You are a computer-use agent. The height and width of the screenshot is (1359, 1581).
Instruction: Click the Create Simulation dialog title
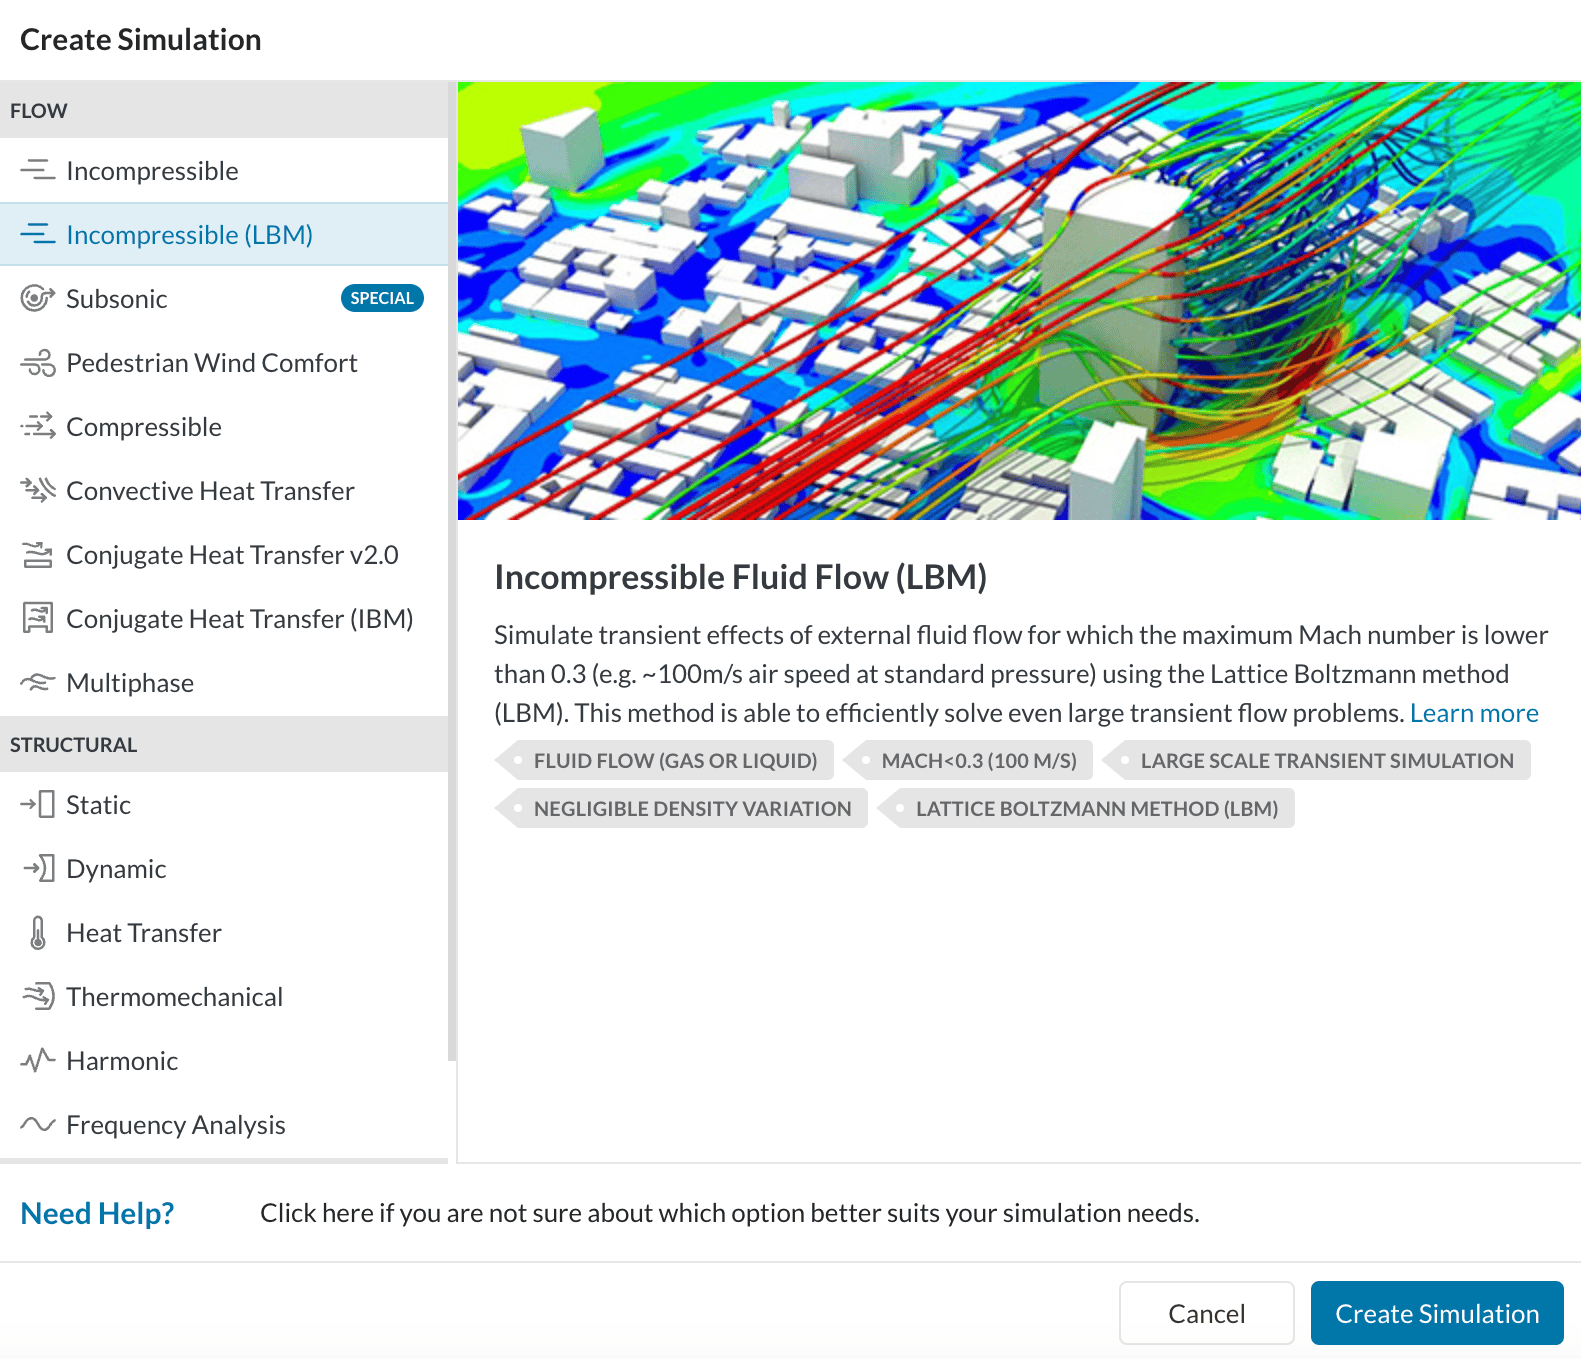(141, 40)
